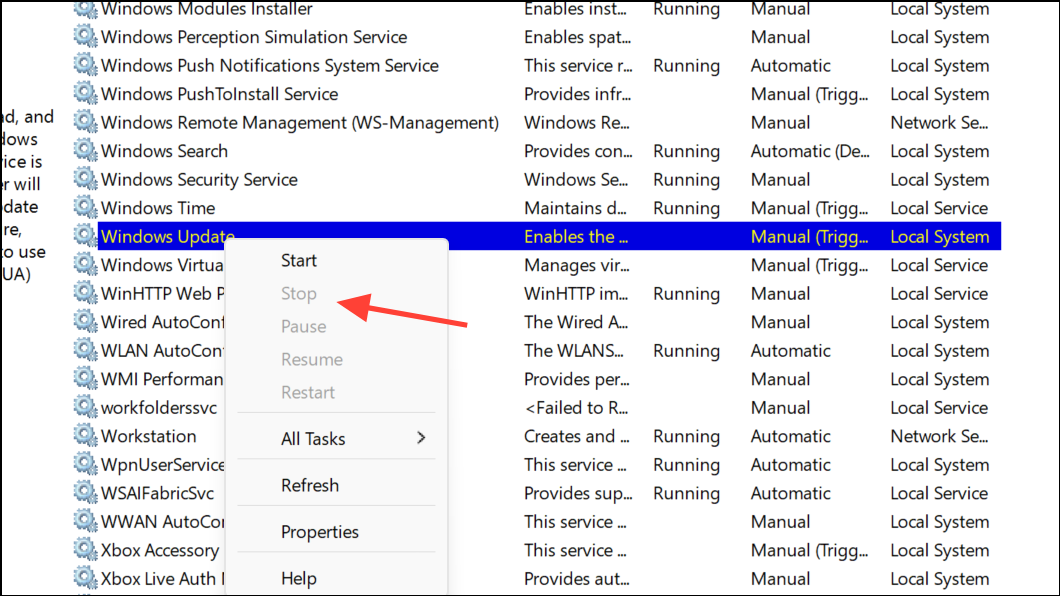Select the Windows Search service gear icon
This screenshot has width=1060, height=596.
click(85, 150)
